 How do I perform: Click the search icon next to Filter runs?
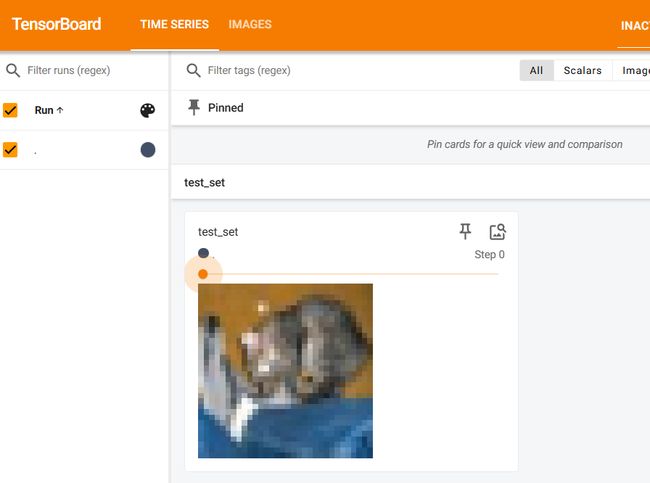click(x=13, y=70)
